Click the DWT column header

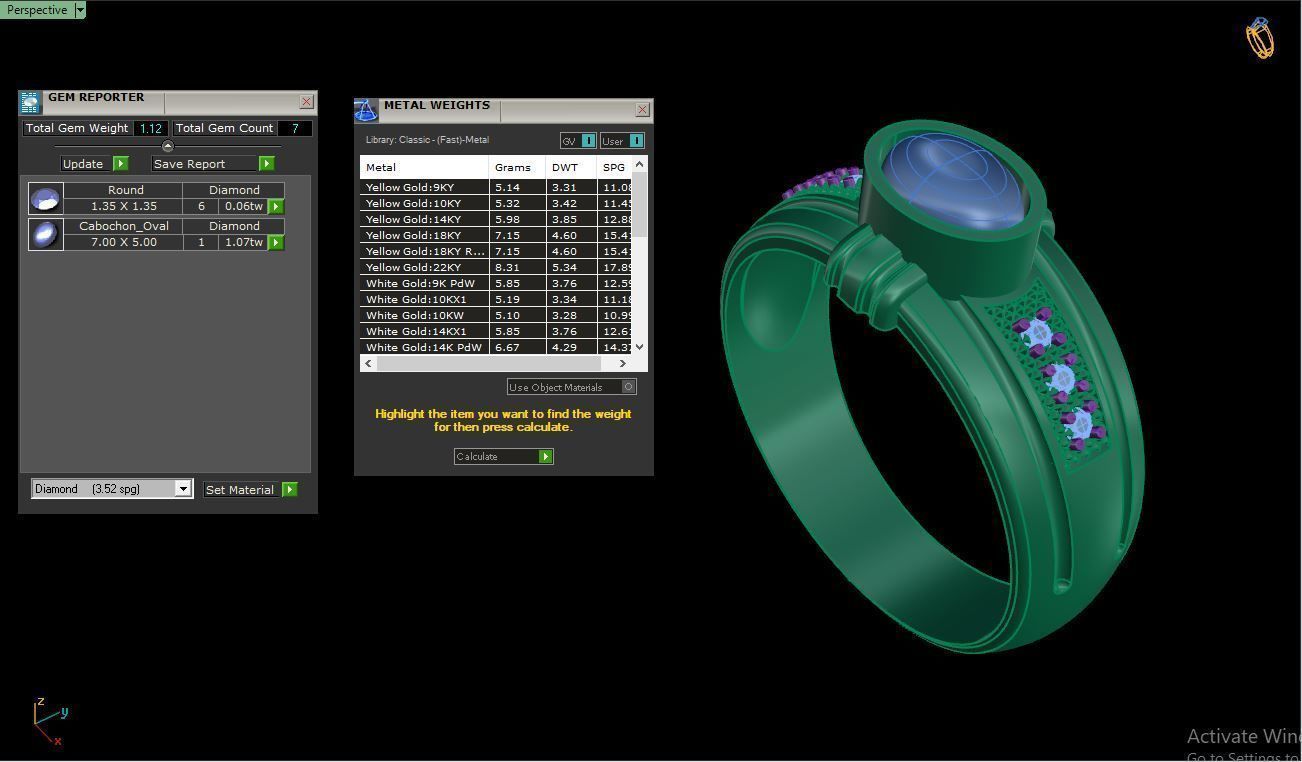[x=571, y=167]
